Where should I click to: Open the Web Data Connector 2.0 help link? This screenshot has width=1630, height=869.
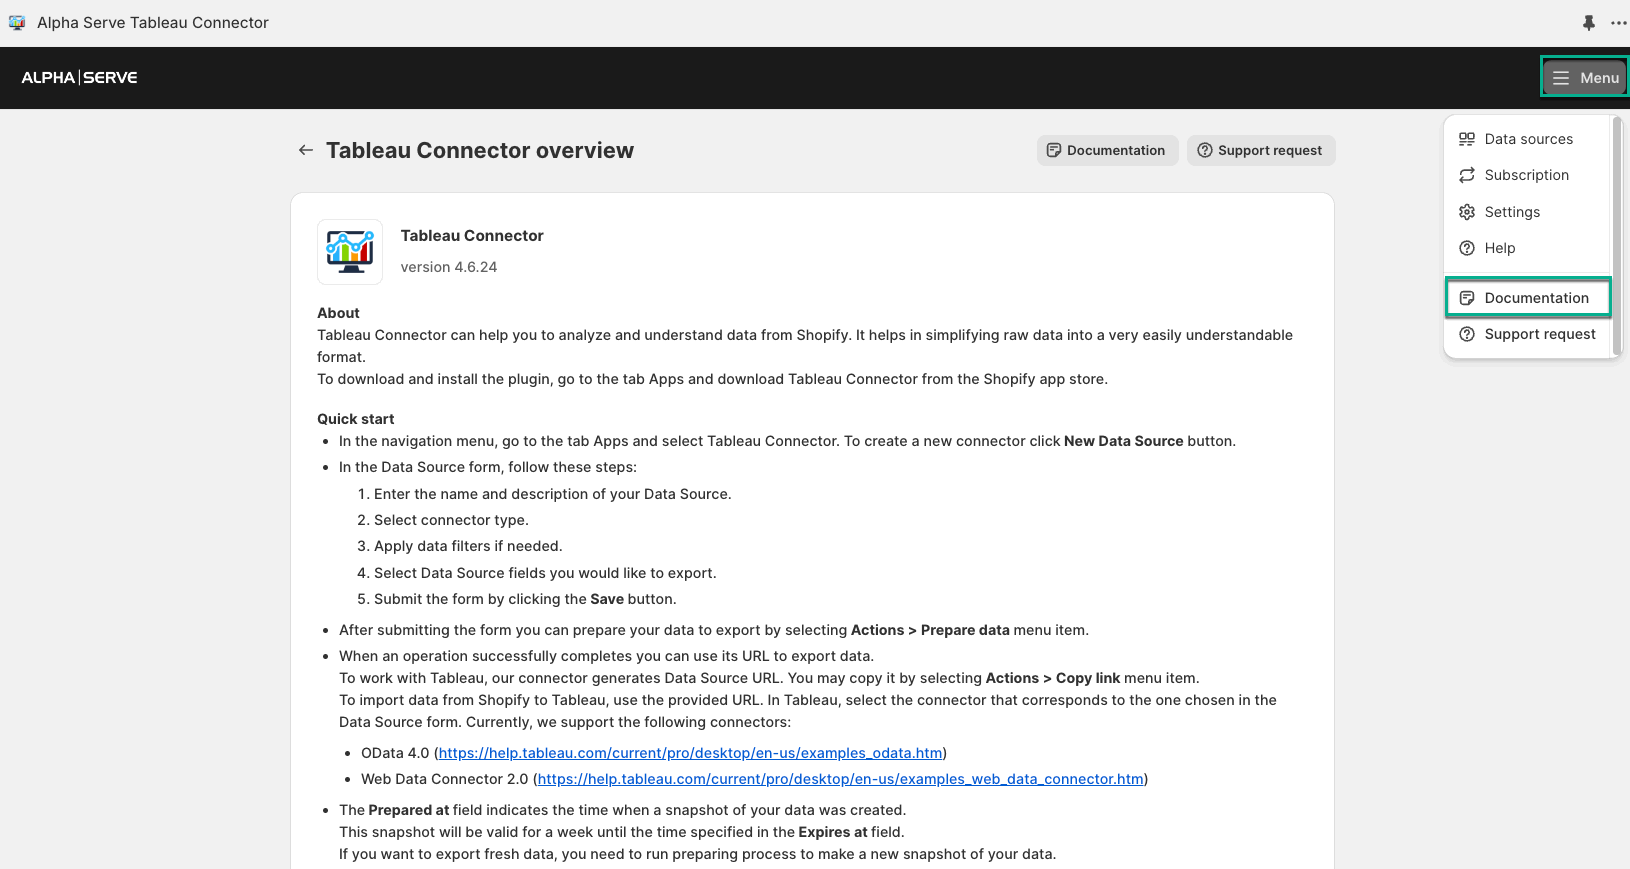coord(840,779)
